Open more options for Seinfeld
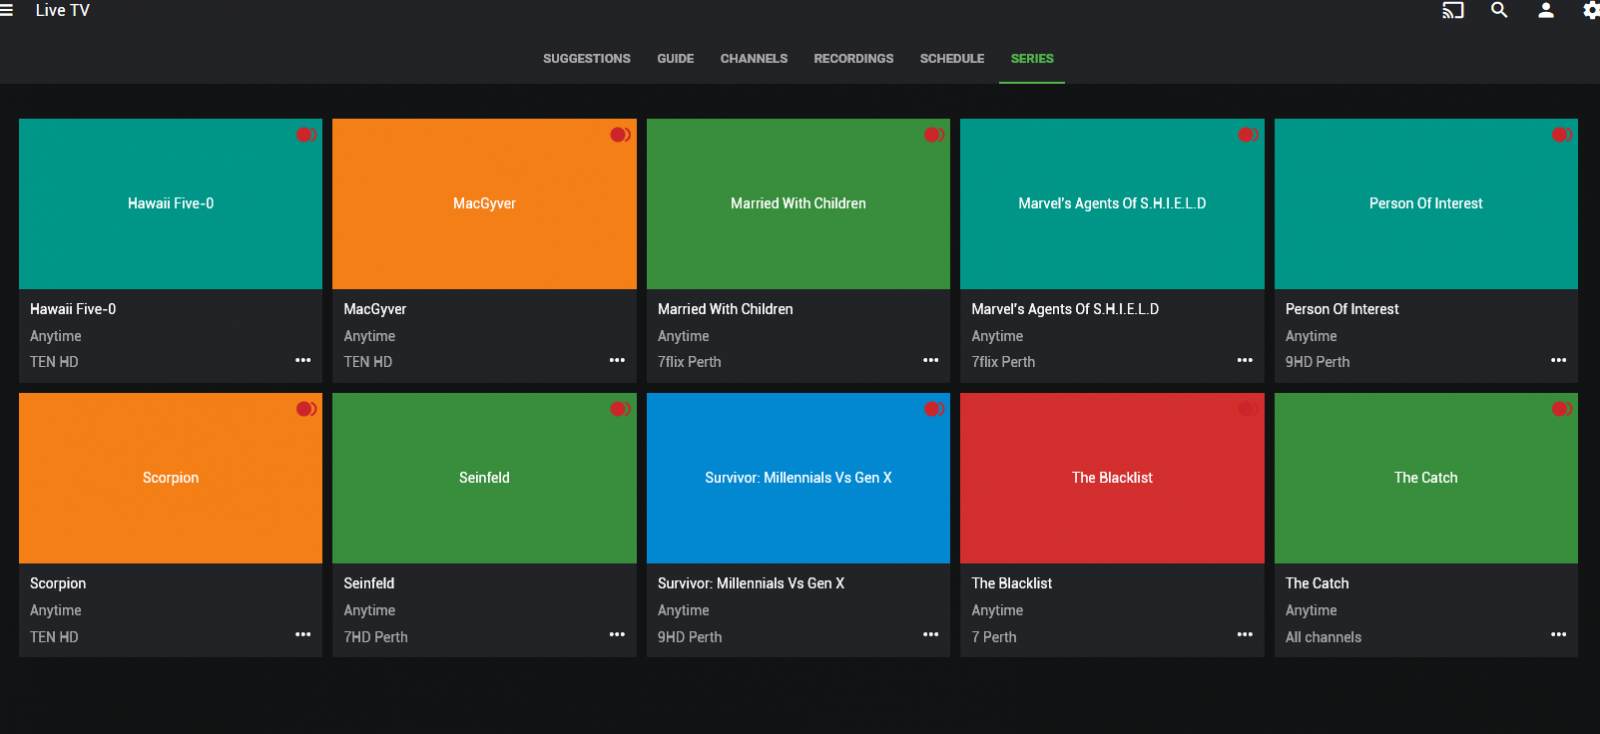 click(x=617, y=634)
